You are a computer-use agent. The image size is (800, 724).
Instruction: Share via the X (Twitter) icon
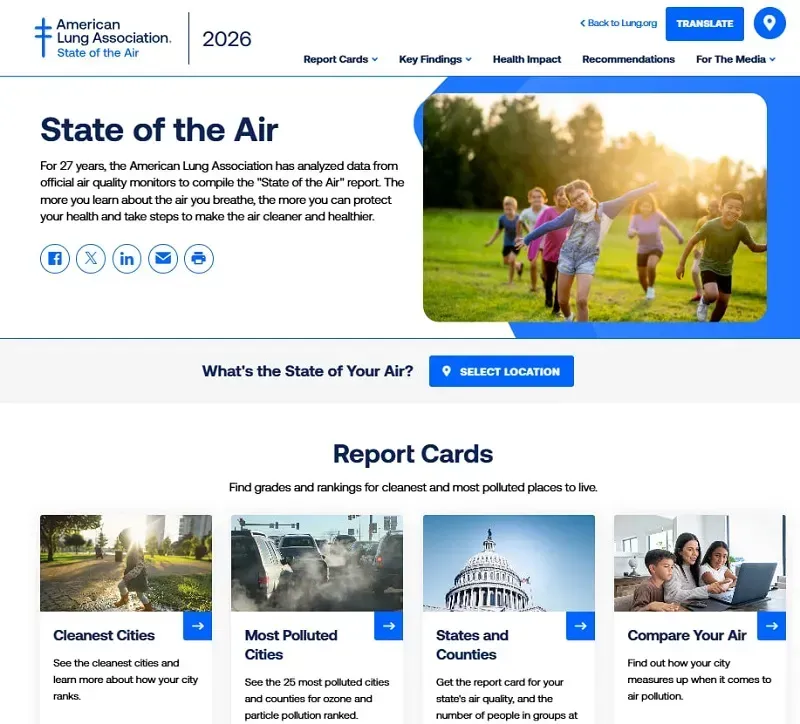coord(91,259)
